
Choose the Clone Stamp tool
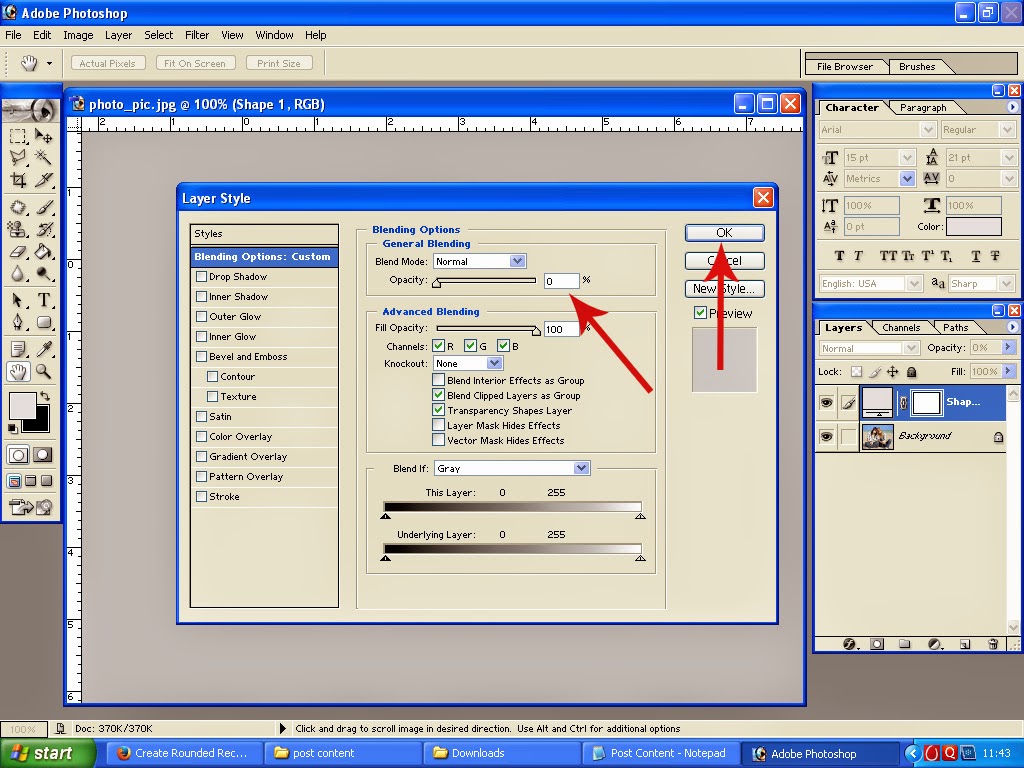click(17, 228)
